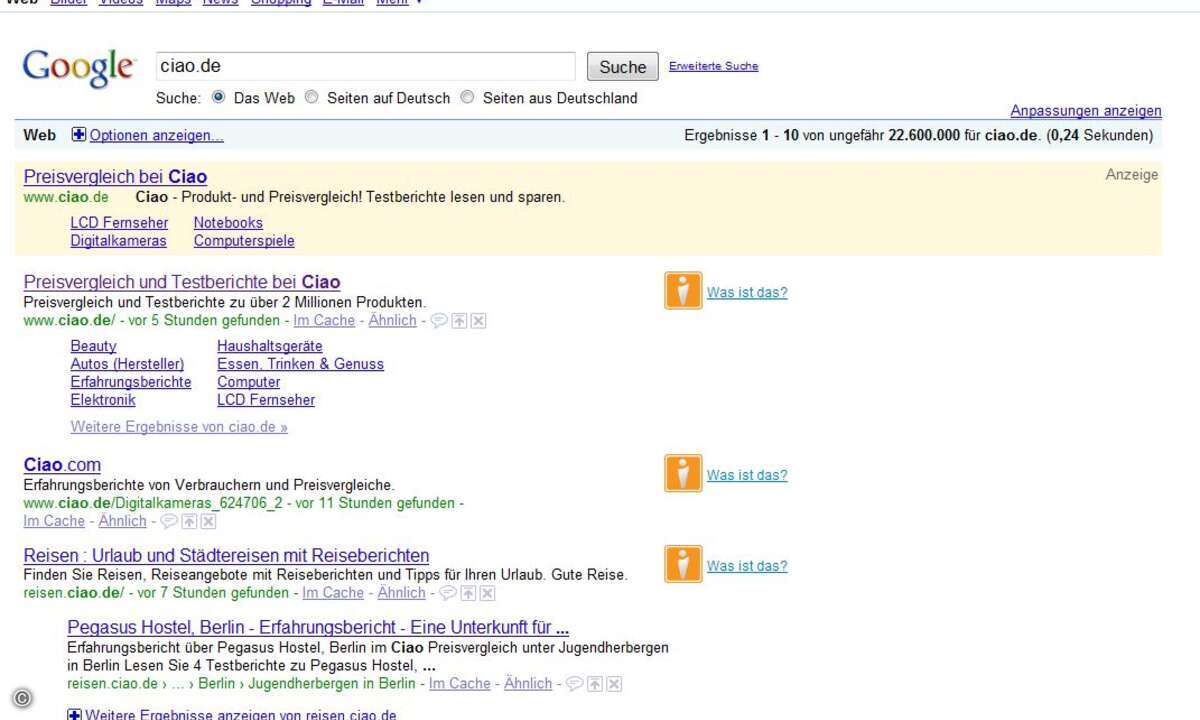
Task: Click green 'www.ciao.de' URL in the ad
Action: pyautogui.click(x=66, y=197)
